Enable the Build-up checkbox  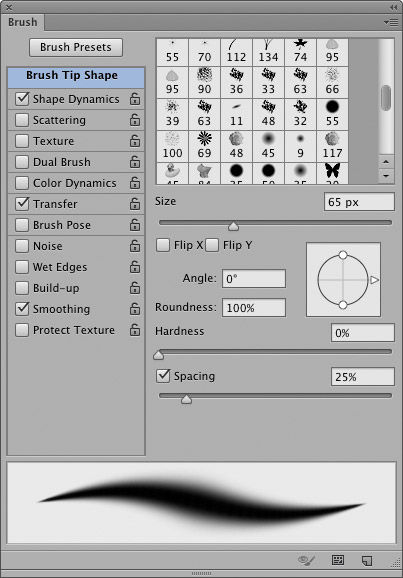22,288
